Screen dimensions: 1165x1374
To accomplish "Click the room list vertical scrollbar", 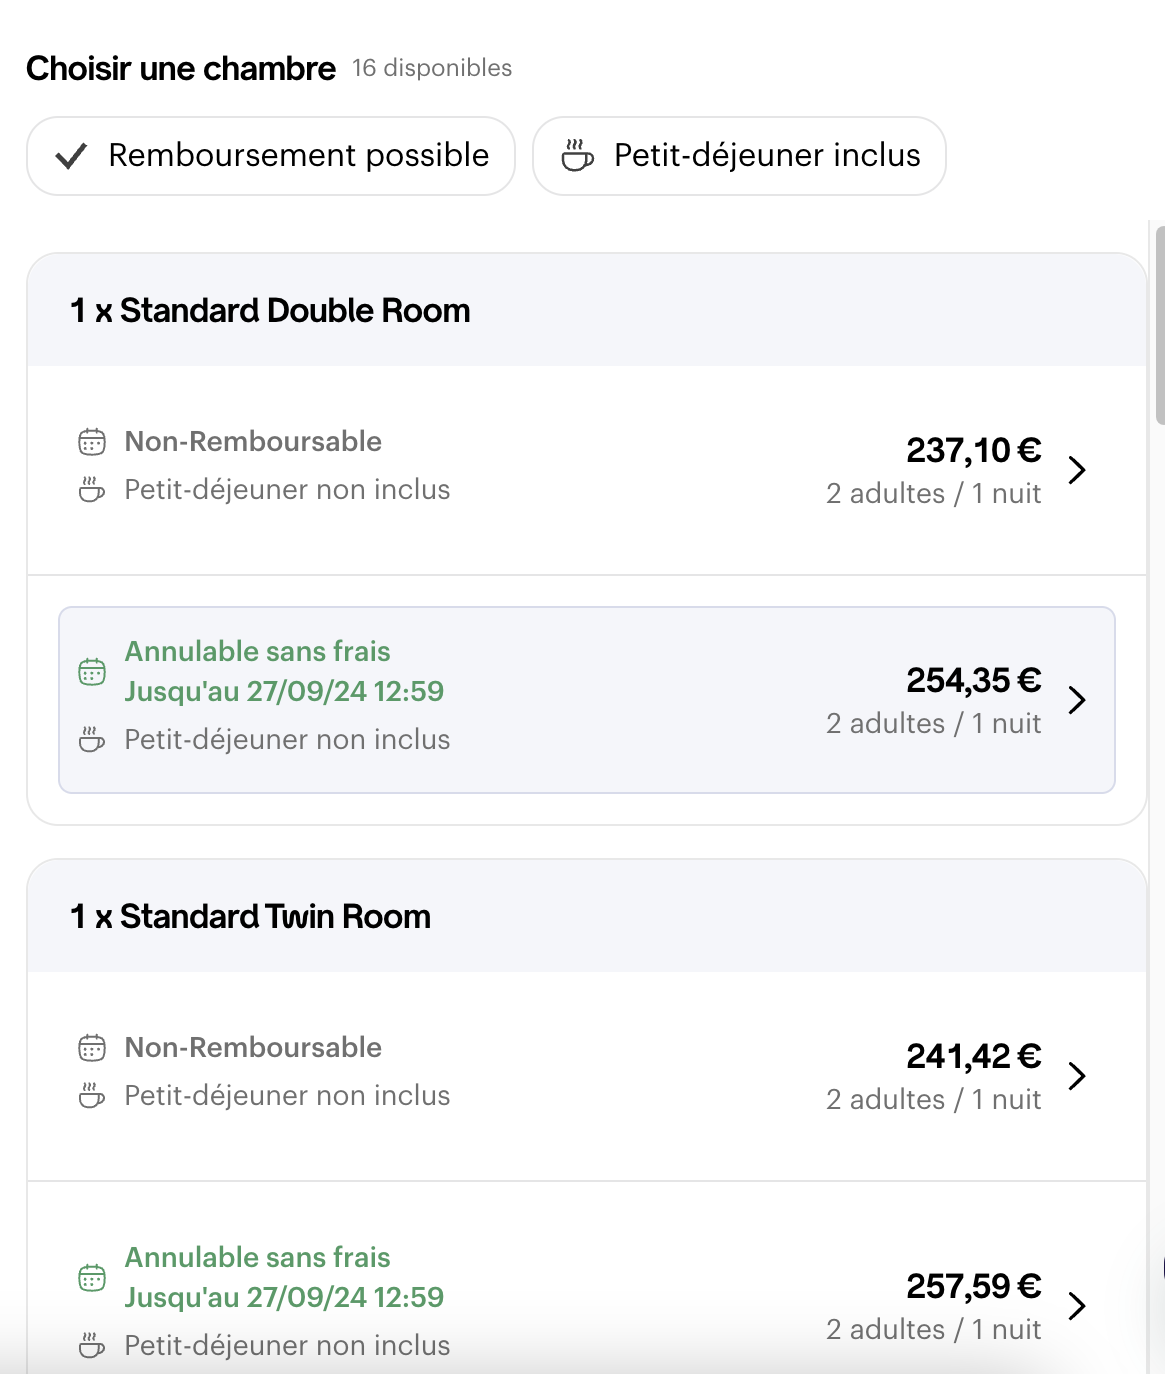I will [1159, 327].
